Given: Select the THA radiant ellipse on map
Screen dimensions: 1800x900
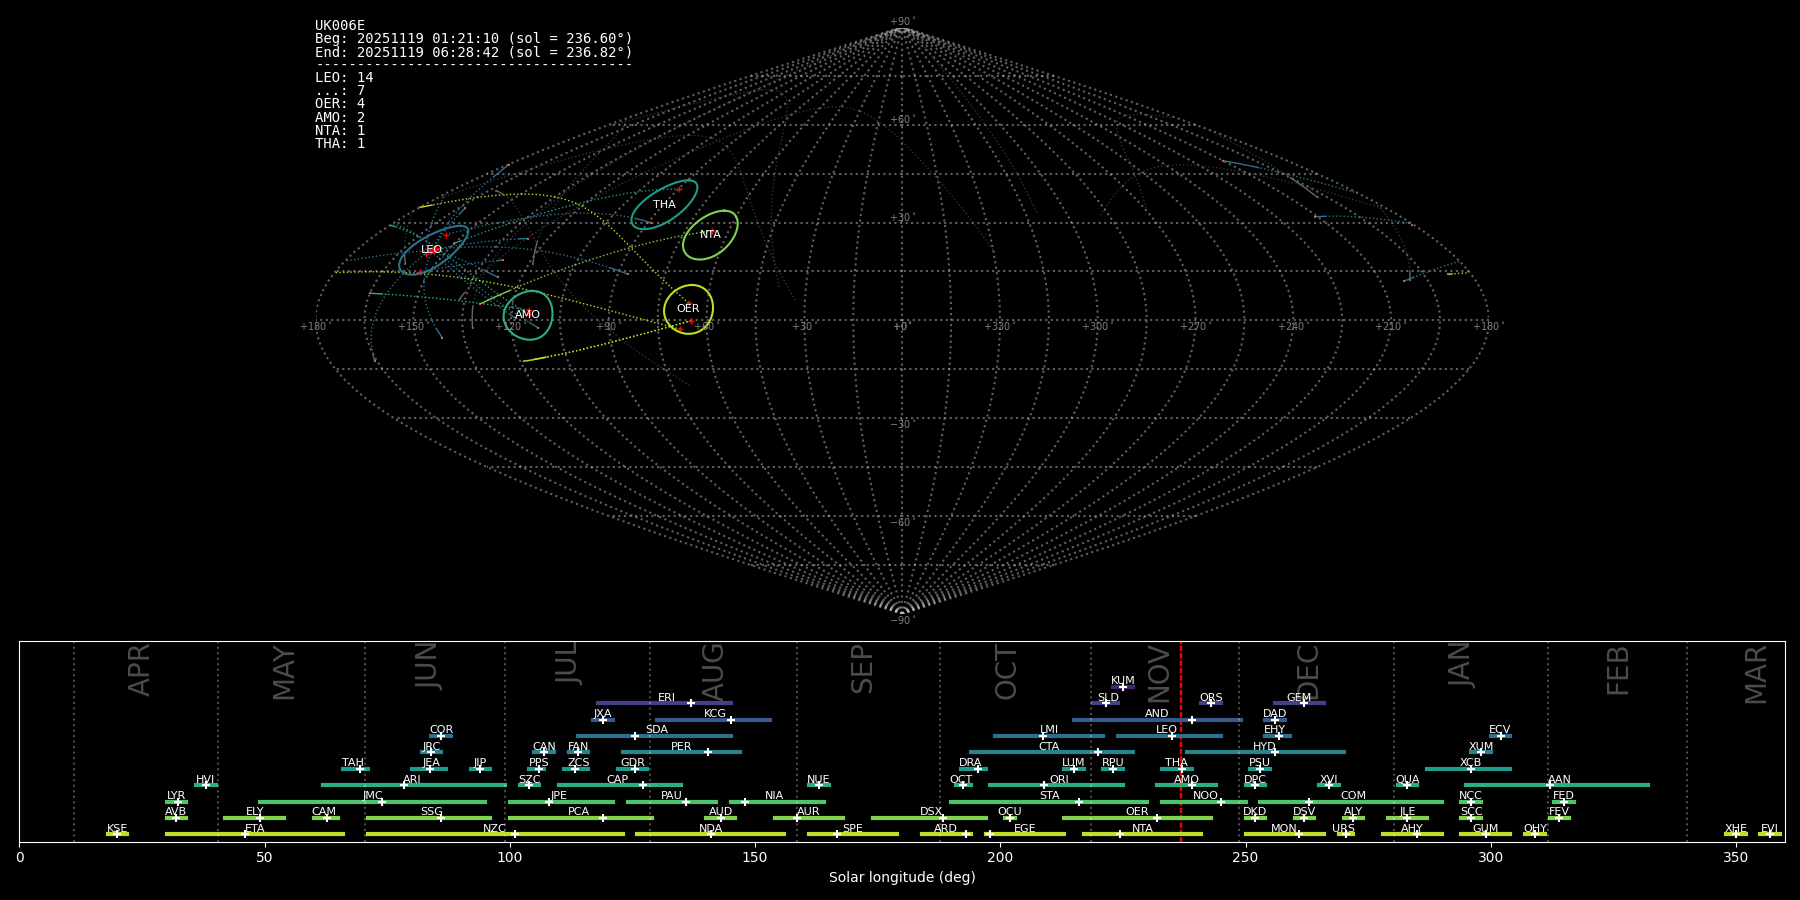Looking at the screenshot, I should [664, 205].
